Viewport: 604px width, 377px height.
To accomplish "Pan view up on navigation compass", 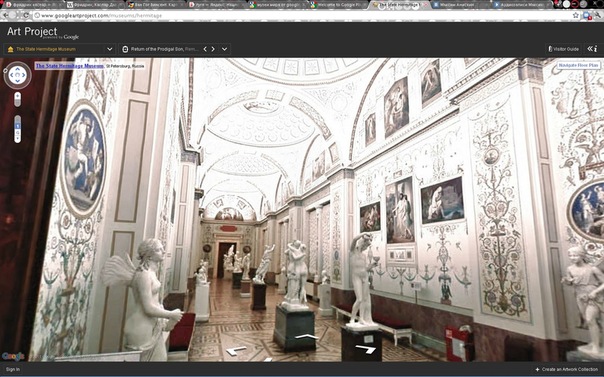I will click(17, 69).
